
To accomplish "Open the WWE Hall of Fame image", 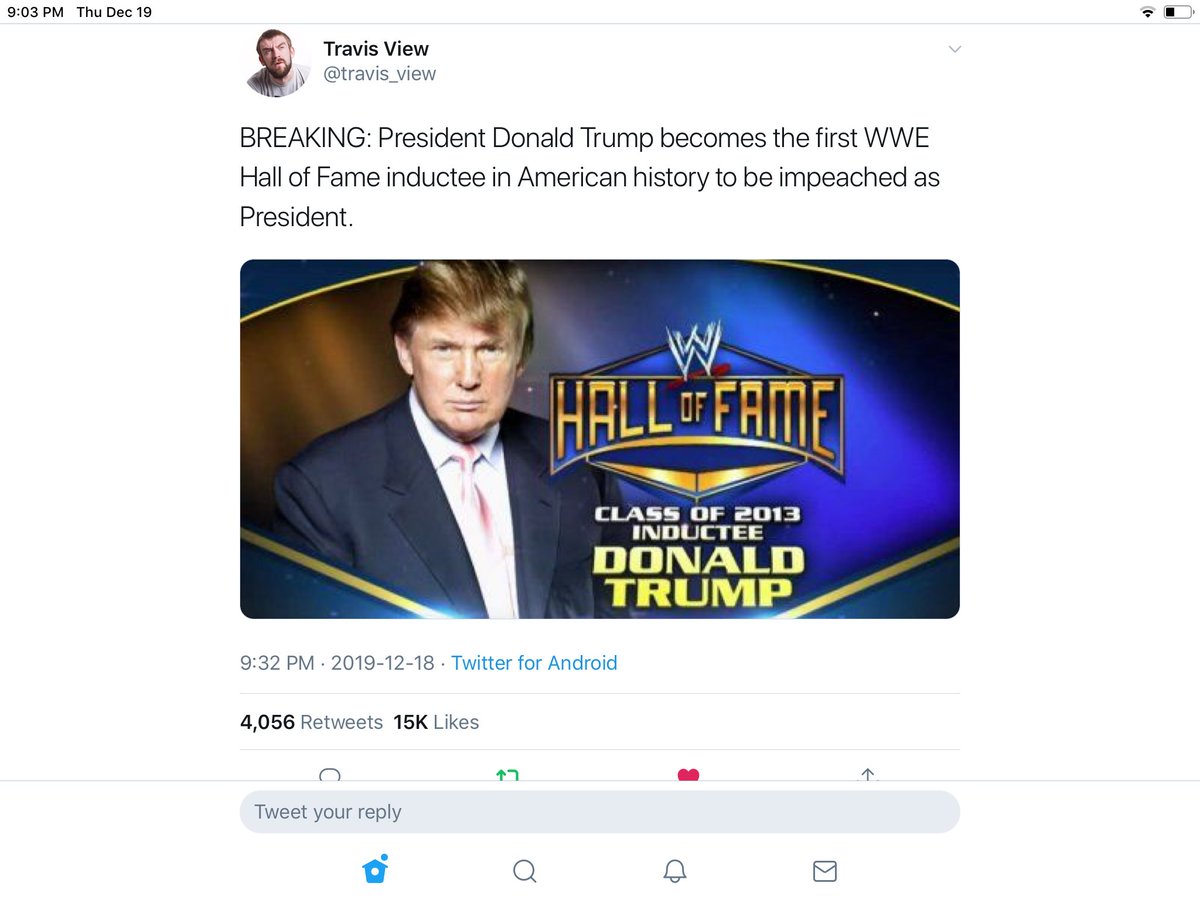I will [600, 439].
